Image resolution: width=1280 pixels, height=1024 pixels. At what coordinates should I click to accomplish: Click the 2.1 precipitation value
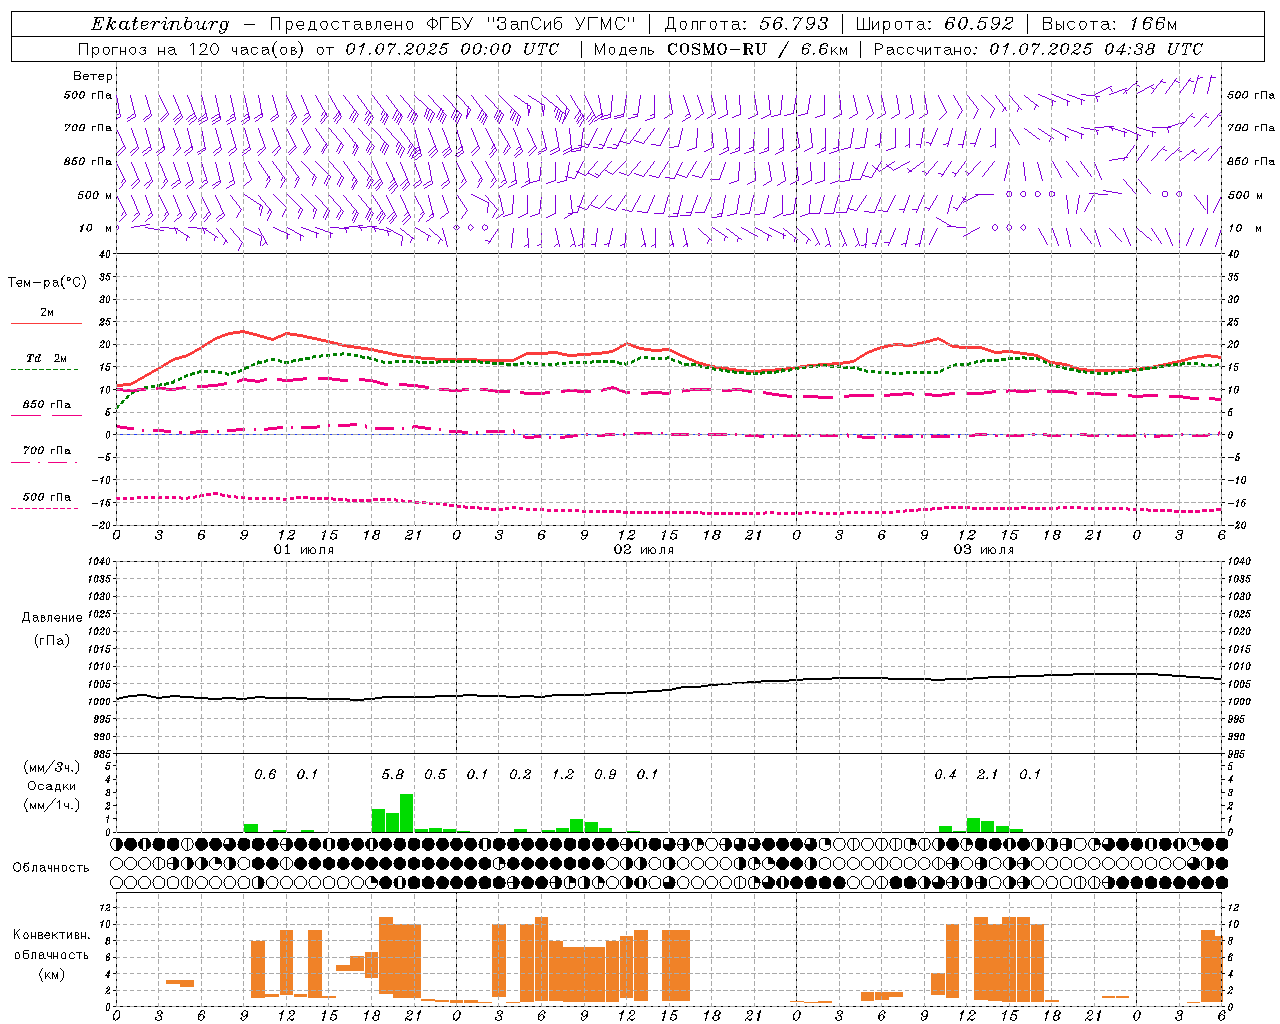click(987, 775)
